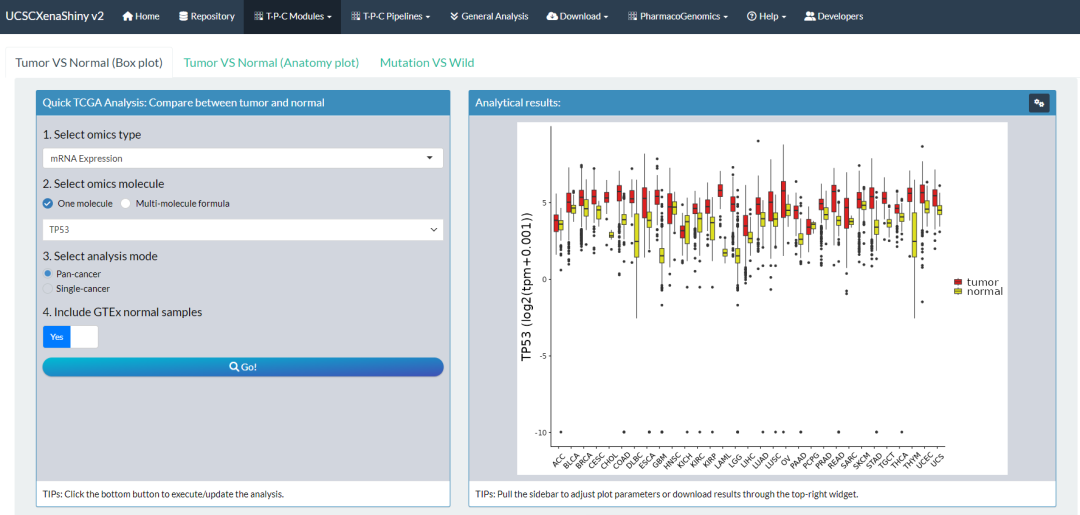
Task: Click the Download cloud icon
Action: pyautogui.click(x=552, y=17)
